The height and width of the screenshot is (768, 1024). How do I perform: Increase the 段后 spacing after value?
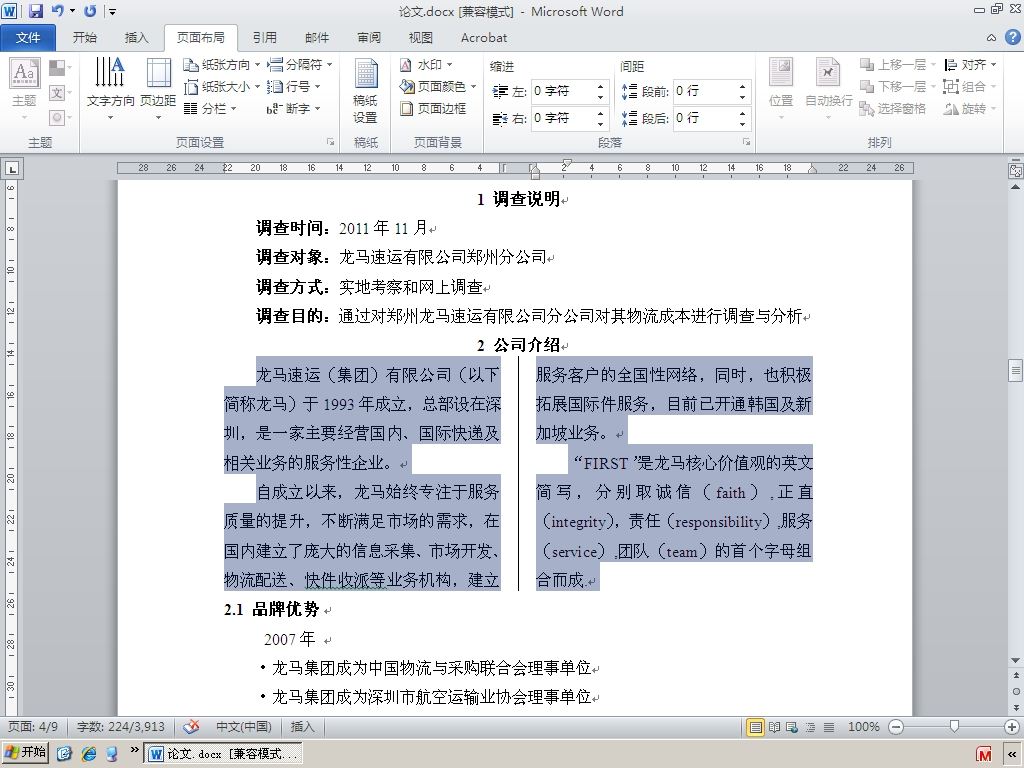(x=743, y=114)
